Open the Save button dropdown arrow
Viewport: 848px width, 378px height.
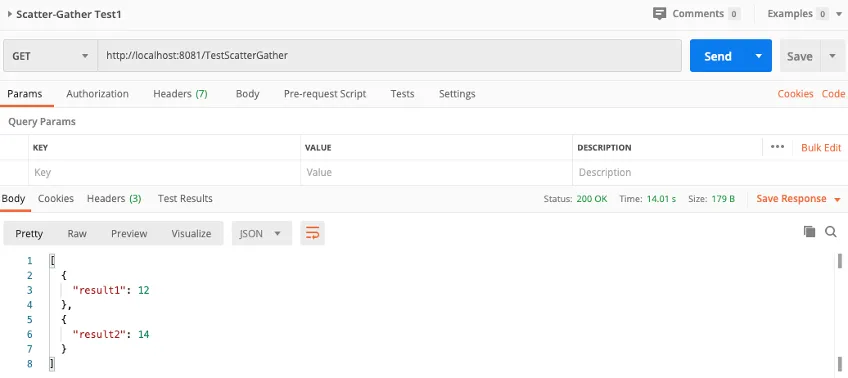tap(832, 56)
